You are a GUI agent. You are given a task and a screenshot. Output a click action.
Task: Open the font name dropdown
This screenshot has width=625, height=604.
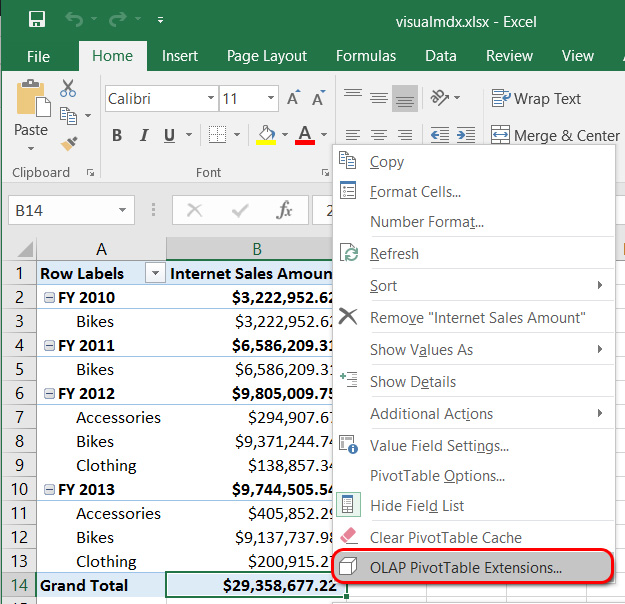pyautogui.click(x=211, y=99)
